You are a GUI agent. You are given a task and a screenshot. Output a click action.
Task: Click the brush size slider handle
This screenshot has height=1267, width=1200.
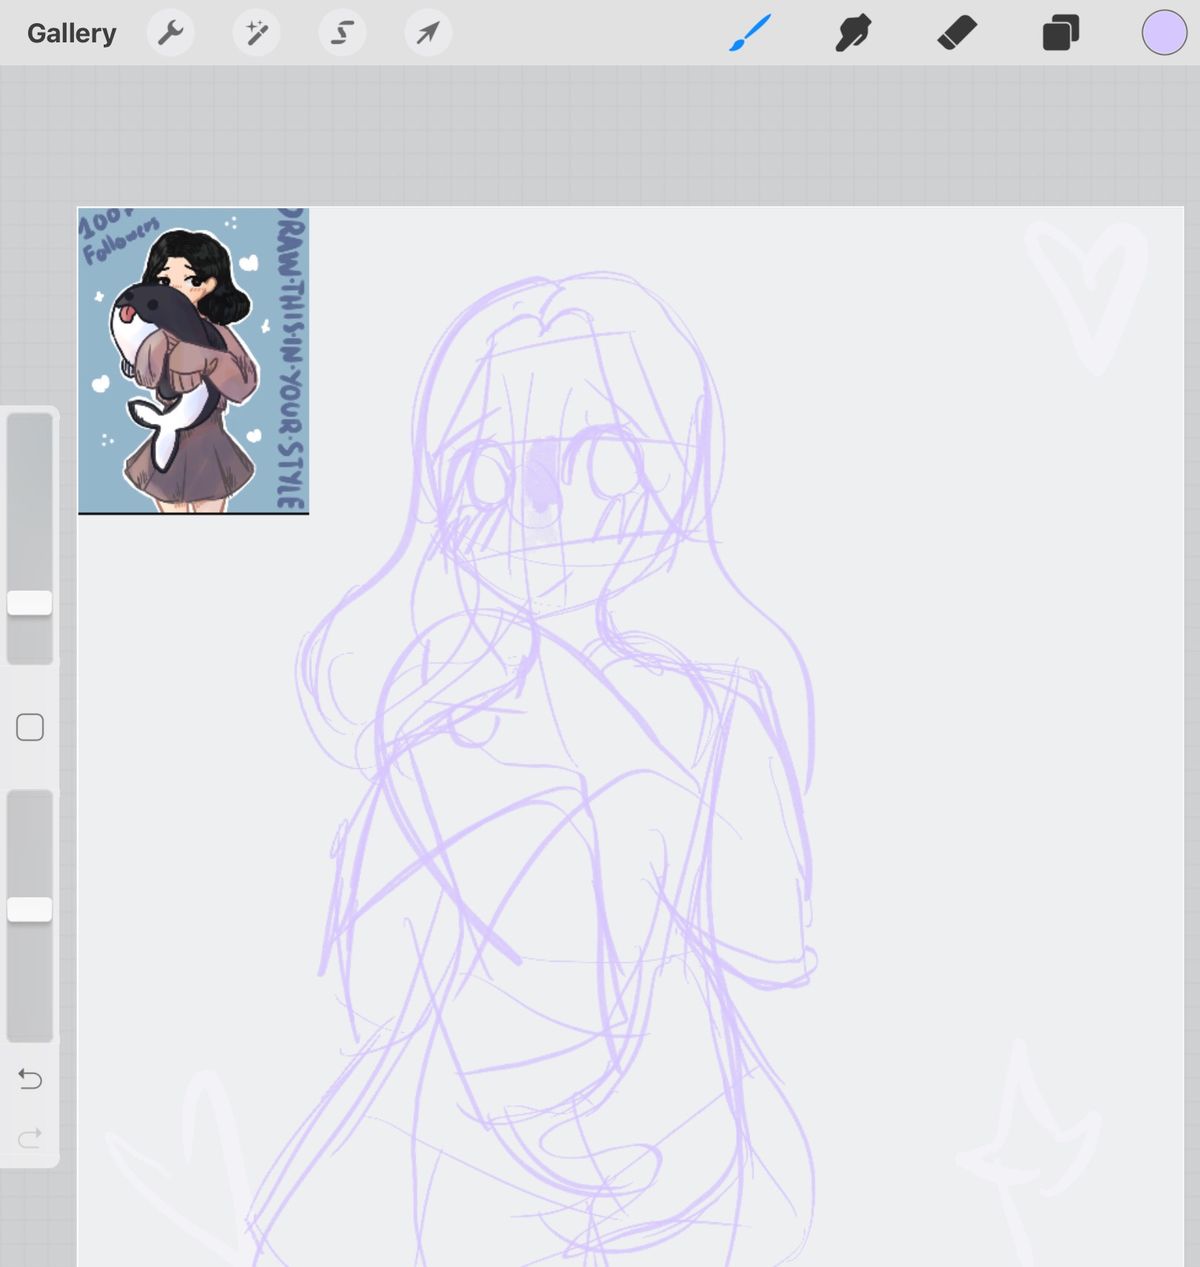30,602
